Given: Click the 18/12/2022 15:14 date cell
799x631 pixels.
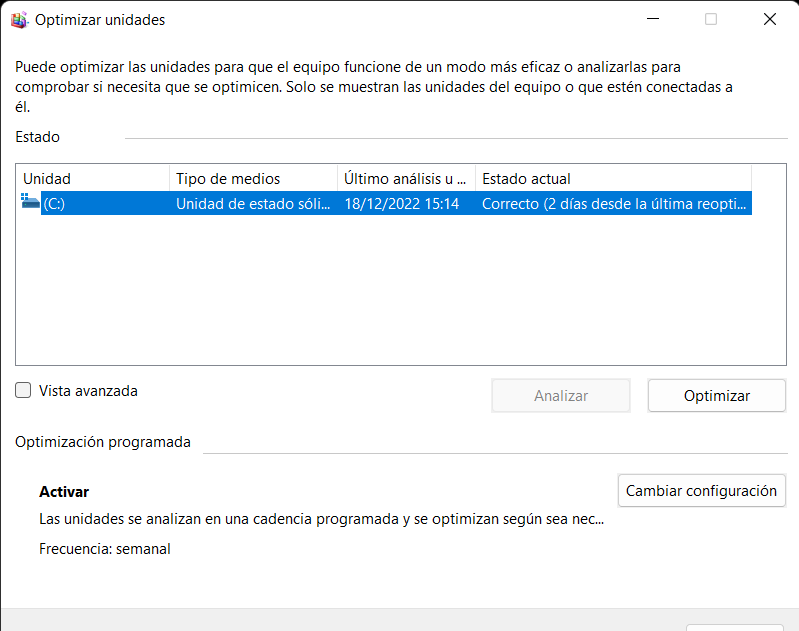Looking at the screenshot, I should (402, 204).
